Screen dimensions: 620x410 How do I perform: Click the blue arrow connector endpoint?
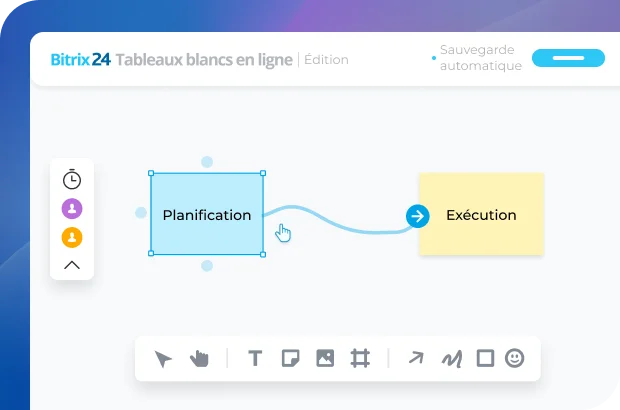click(x=417, y=215)
